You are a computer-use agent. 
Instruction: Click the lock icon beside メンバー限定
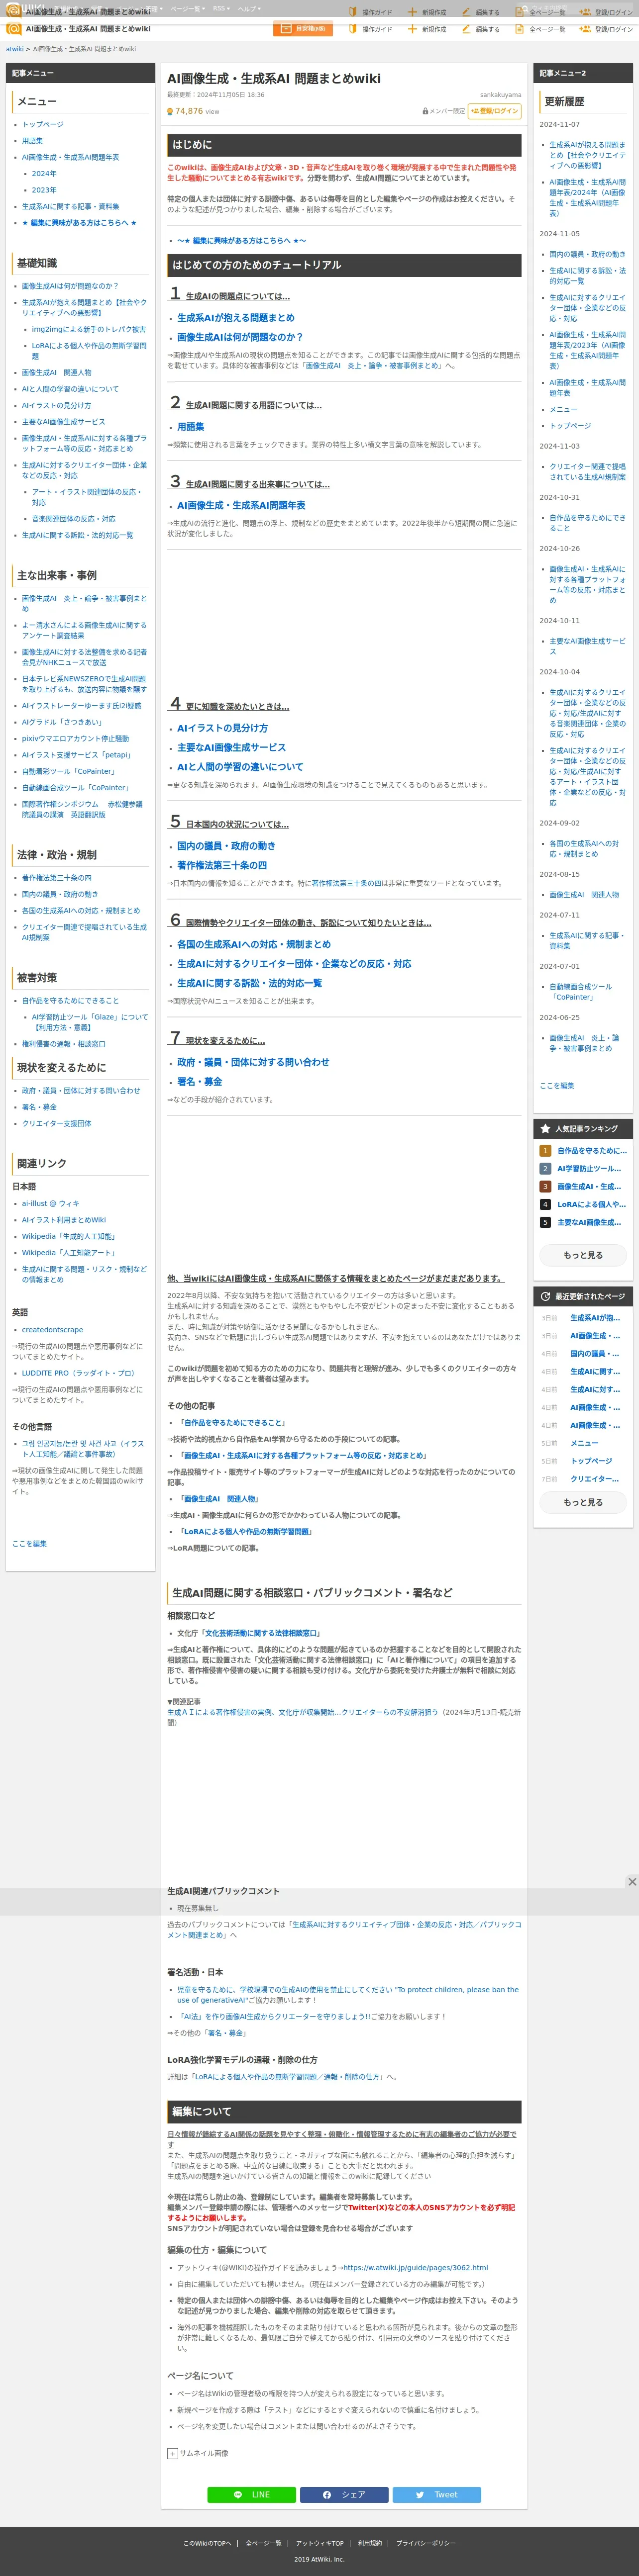425,111
